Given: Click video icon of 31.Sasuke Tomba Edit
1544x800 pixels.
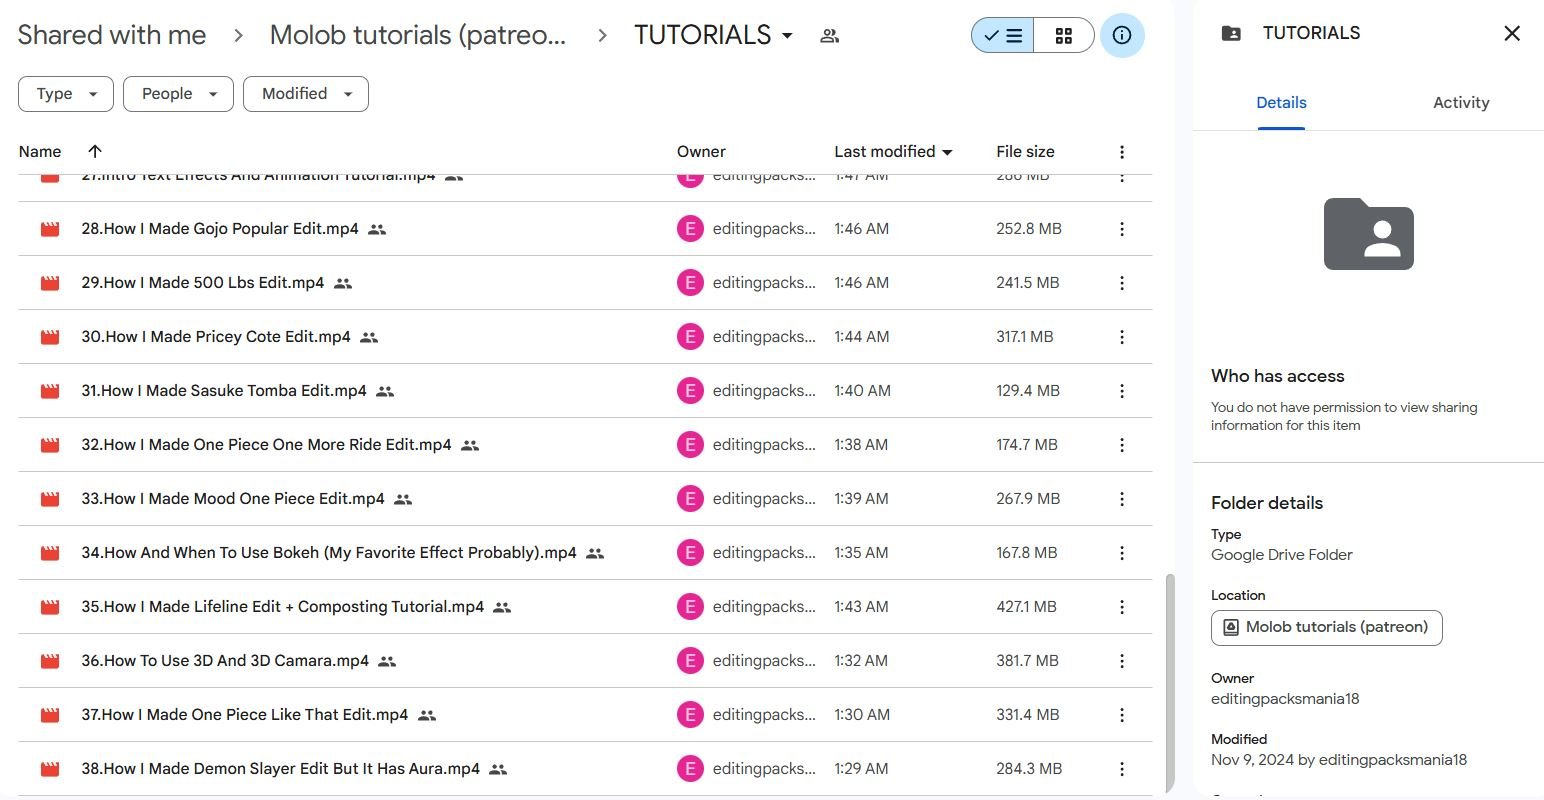Looking at the screenshot, I should pyautogui.click(x=50, y=391).
